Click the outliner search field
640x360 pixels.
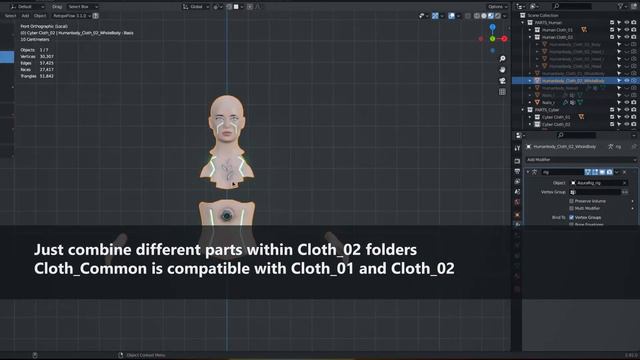pyautogui.click(x=572, y=7)
